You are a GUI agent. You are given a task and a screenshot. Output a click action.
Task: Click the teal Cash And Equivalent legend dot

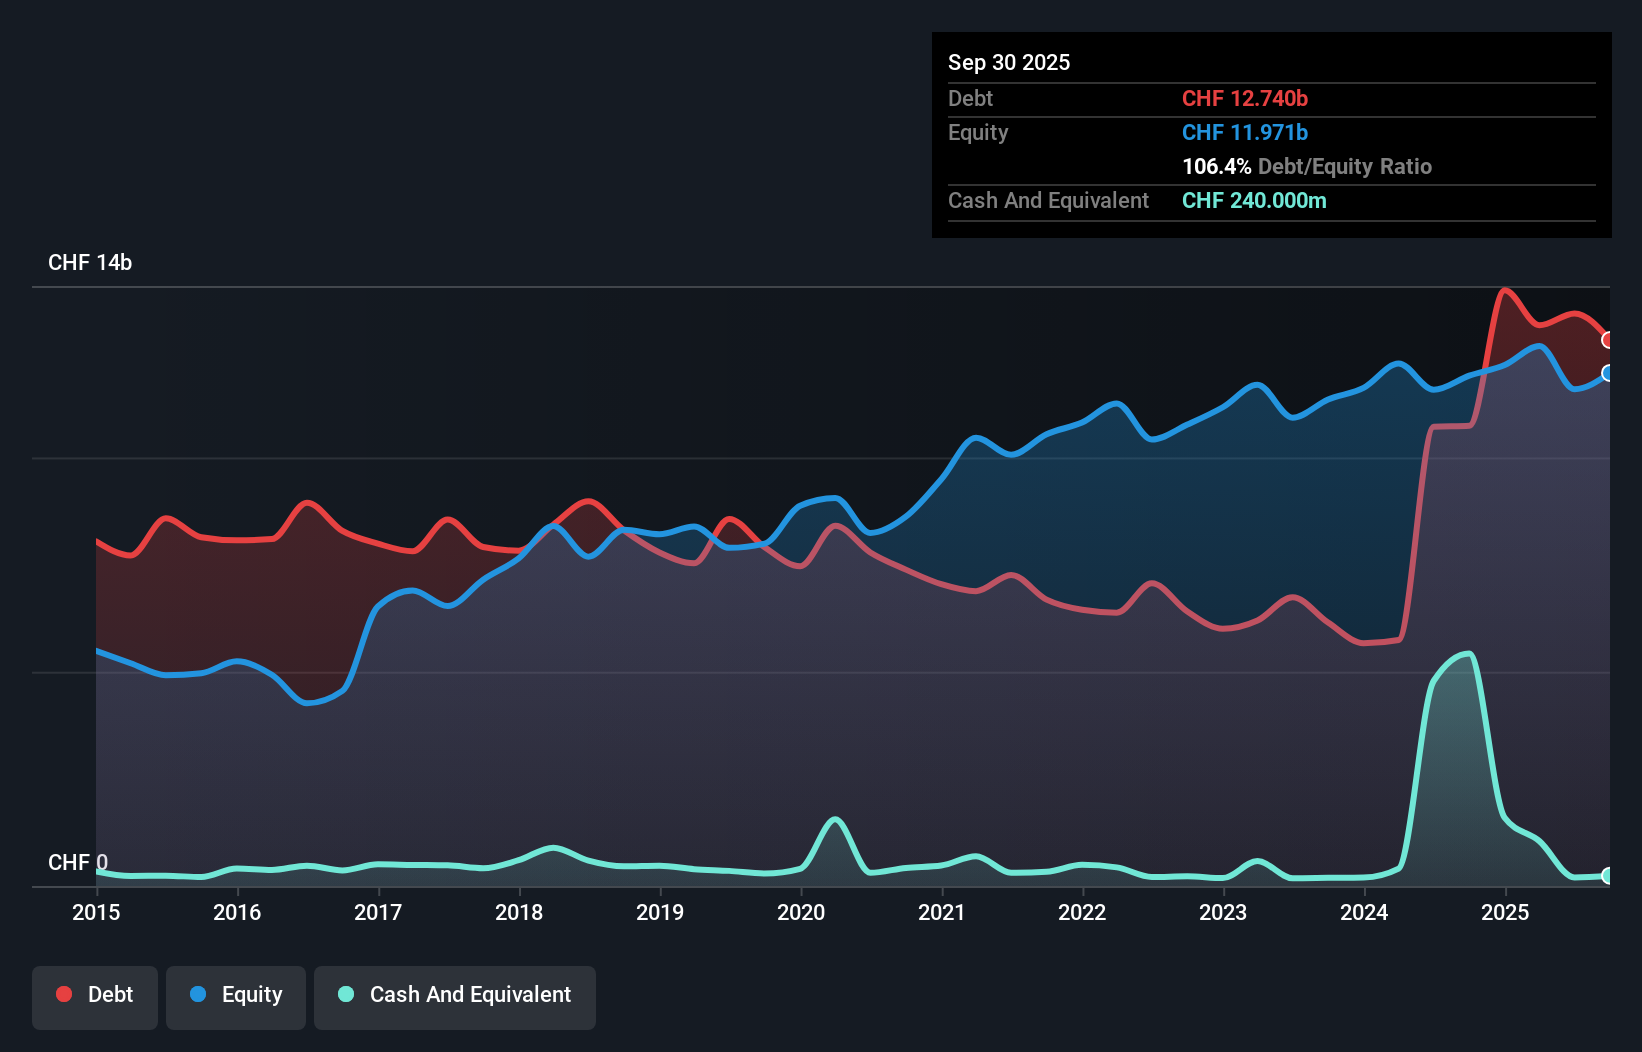pyautogui.click(x=346, y=994)
